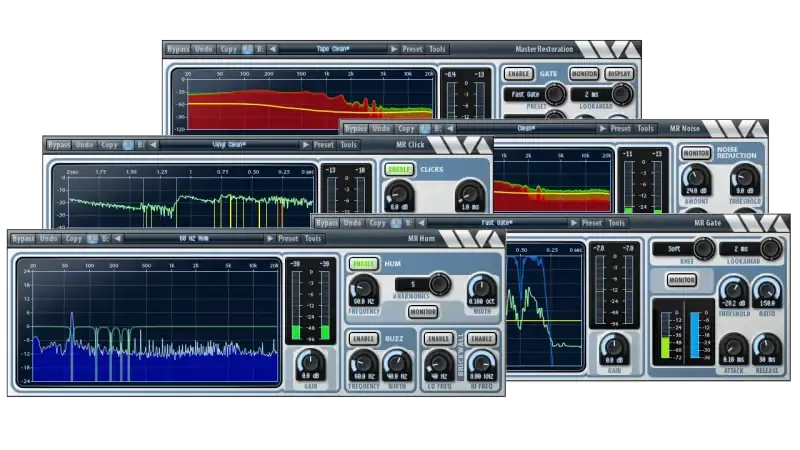Click the Gain knob in MR Hum
Screen dimensions: 800x450
point(310,363)
